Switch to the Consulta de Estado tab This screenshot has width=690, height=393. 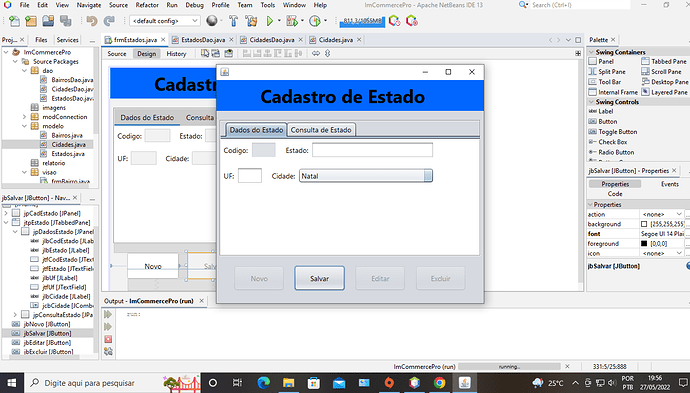pyautogui.click(x=321, y=130)
